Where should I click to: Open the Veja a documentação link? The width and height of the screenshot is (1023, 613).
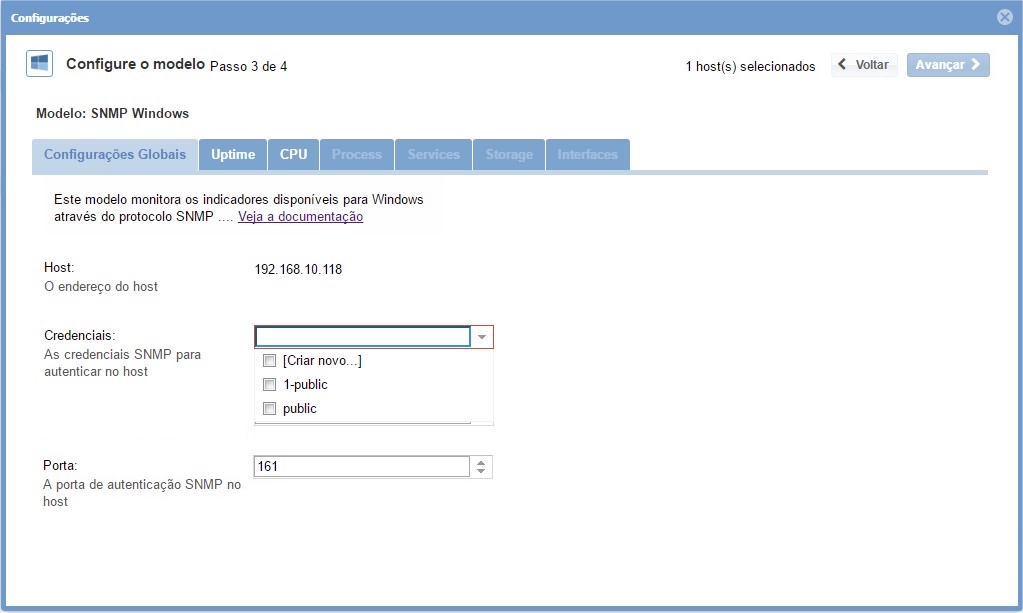pyautogui.click(x=300, y=217)
